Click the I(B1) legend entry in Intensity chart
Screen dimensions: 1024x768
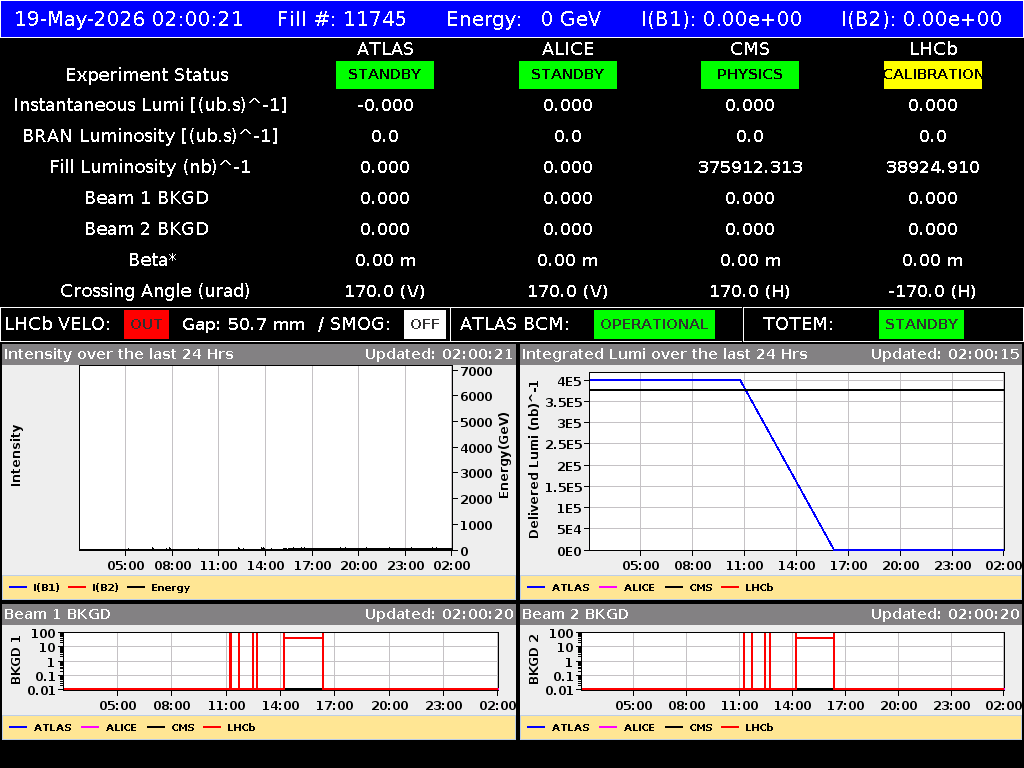pos(35,587)
